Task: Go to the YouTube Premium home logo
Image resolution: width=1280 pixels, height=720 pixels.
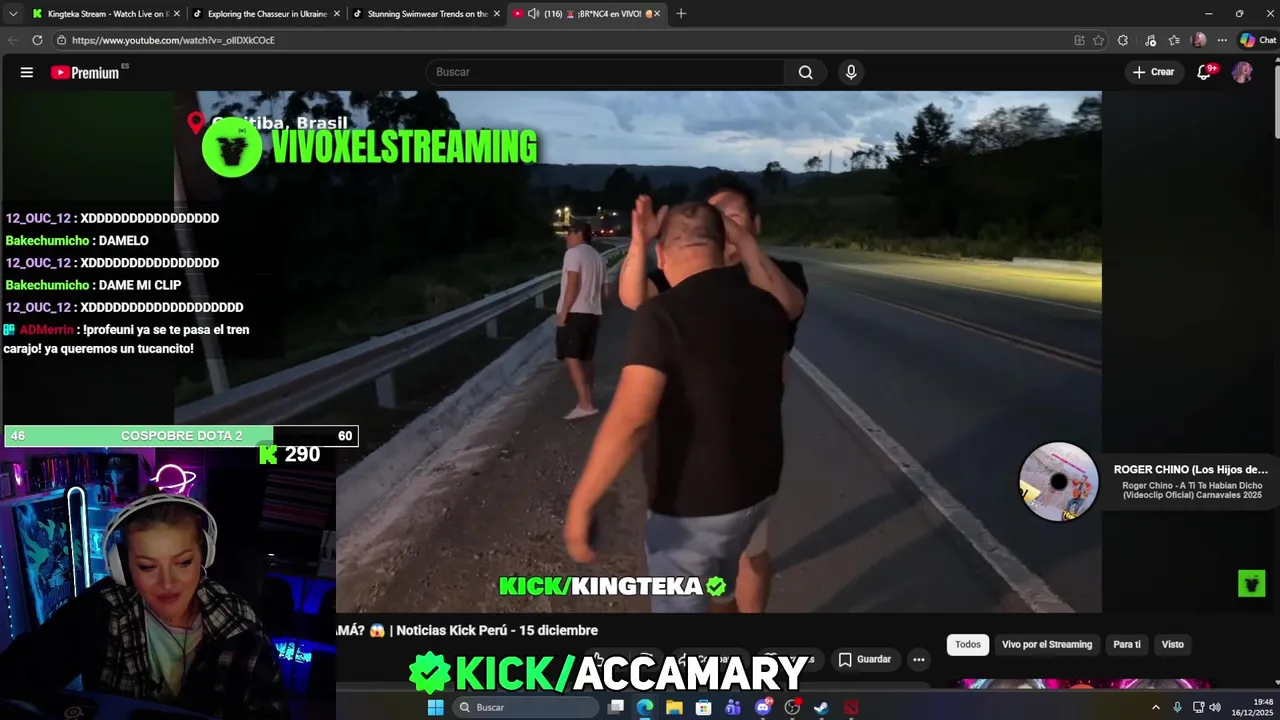Action: (x=85, y=72)
